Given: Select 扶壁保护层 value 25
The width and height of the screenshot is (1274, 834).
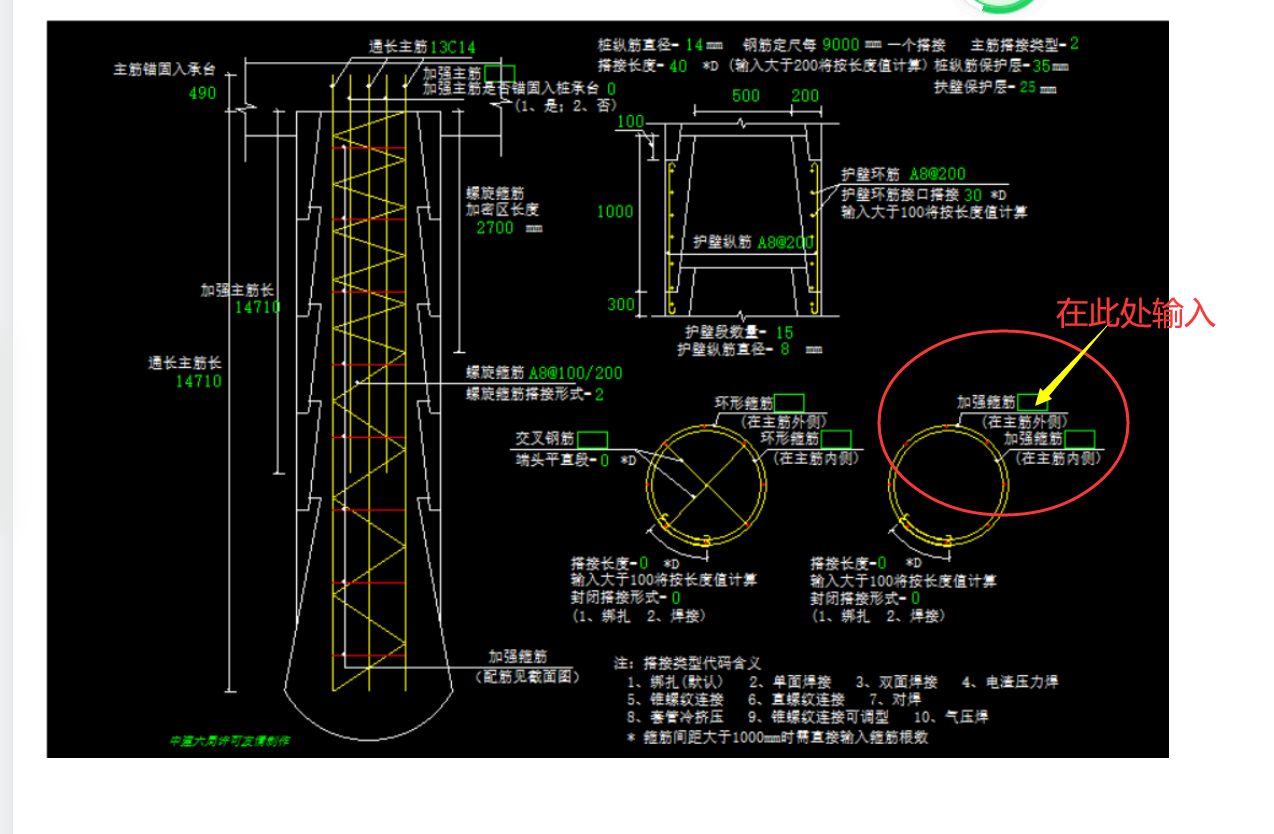Looking at the screenshot, I should (1028, 87).
